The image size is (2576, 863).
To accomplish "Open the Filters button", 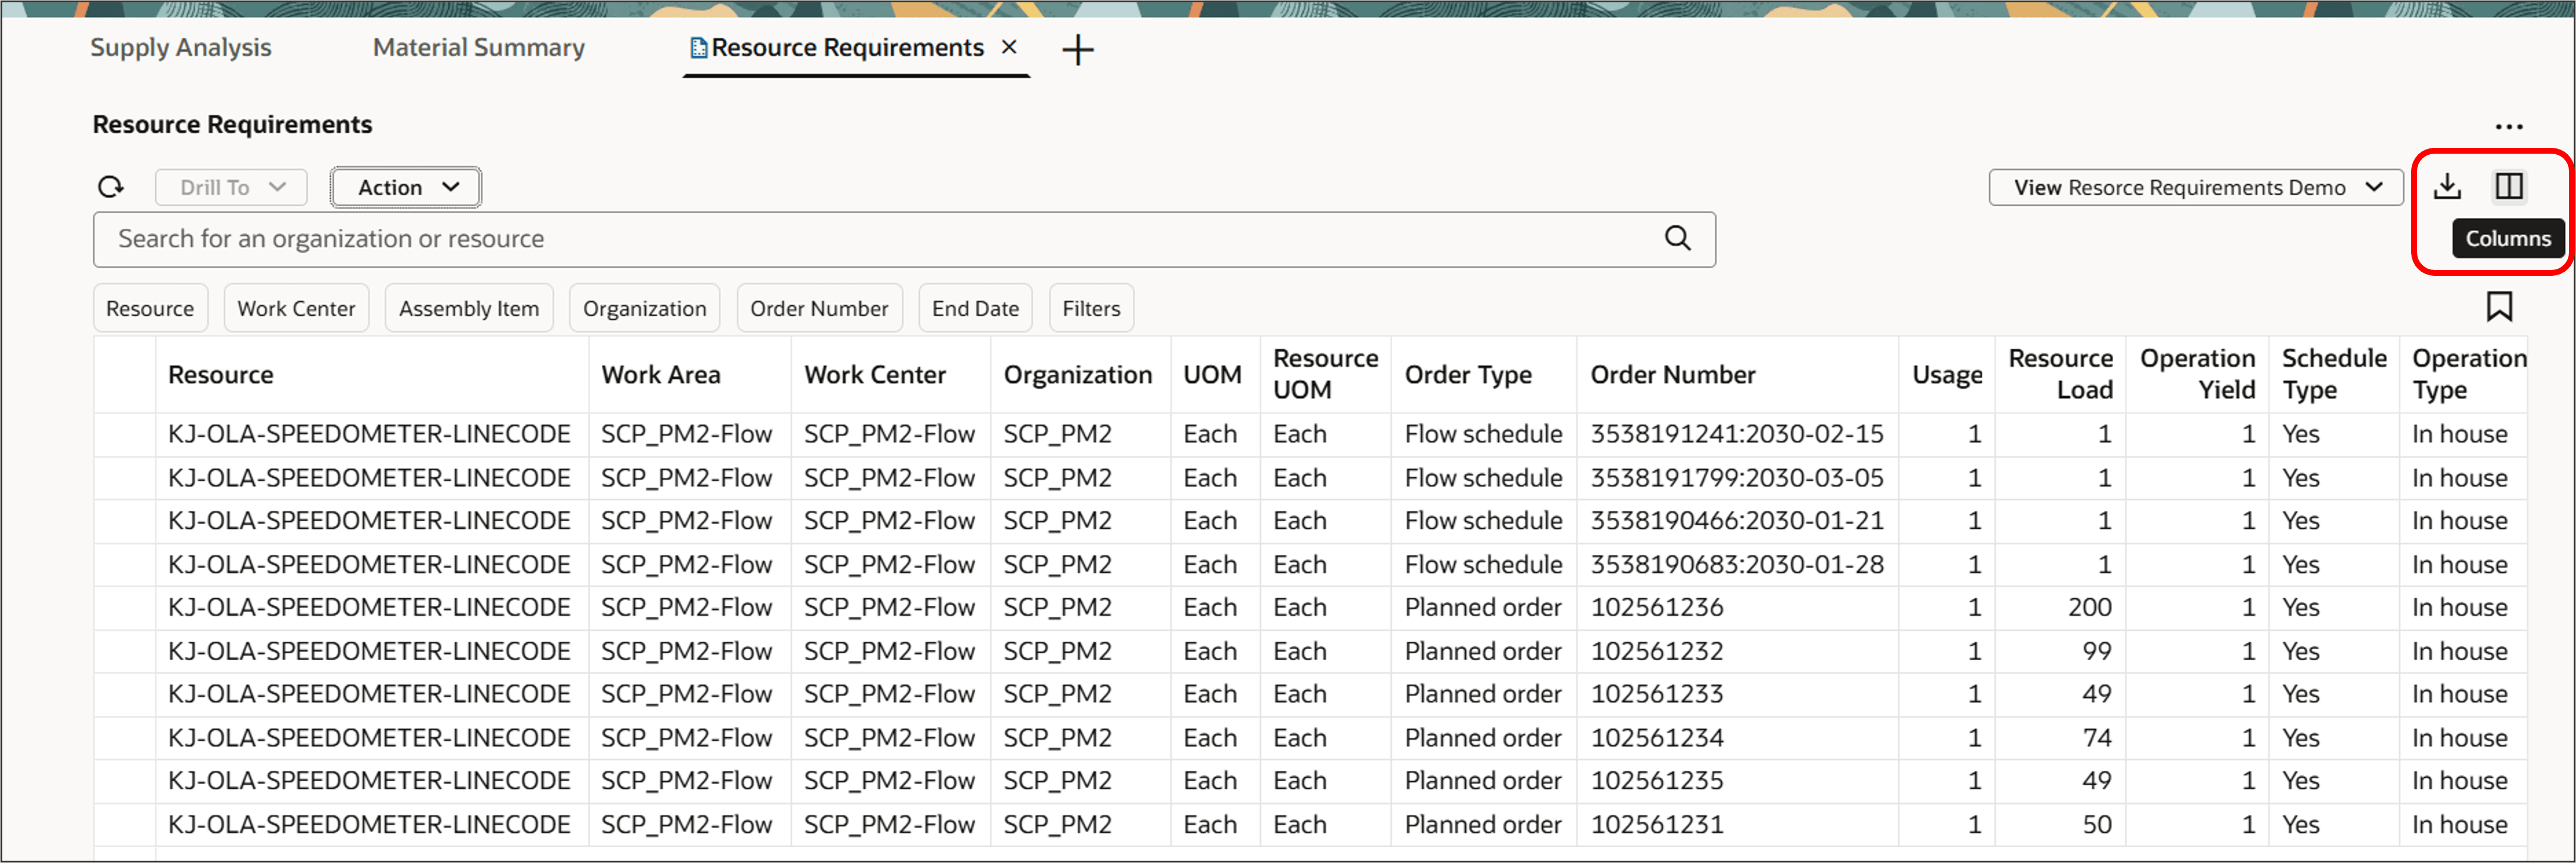I will point(1090,307).
